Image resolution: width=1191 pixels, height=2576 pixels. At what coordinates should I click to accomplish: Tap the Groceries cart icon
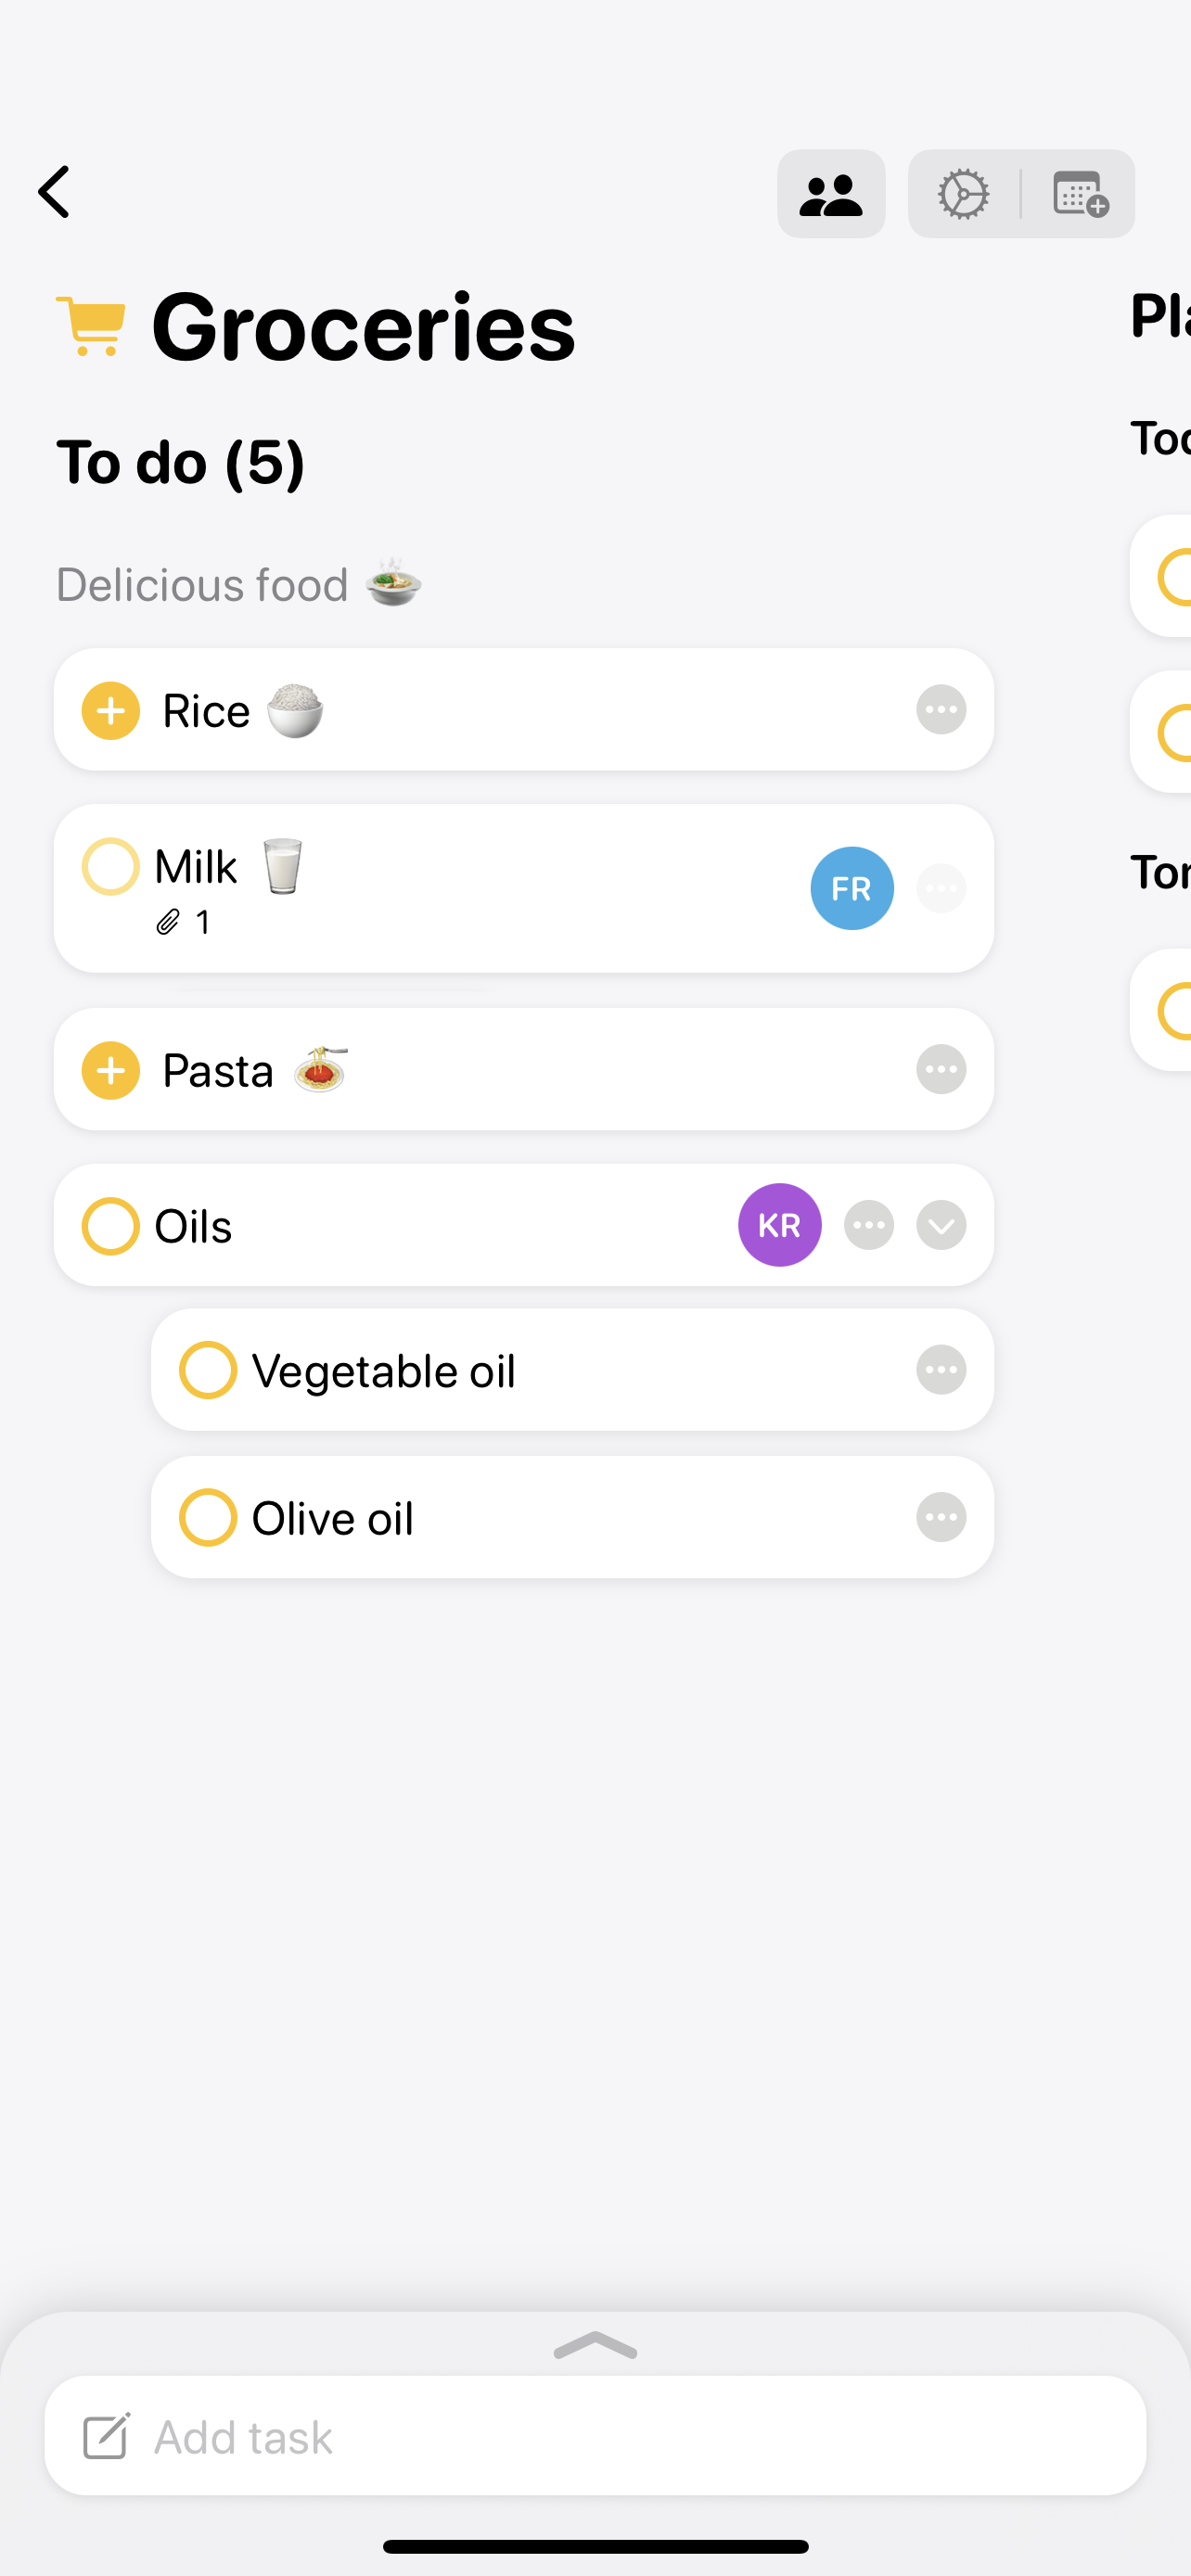tap(91, 326)
